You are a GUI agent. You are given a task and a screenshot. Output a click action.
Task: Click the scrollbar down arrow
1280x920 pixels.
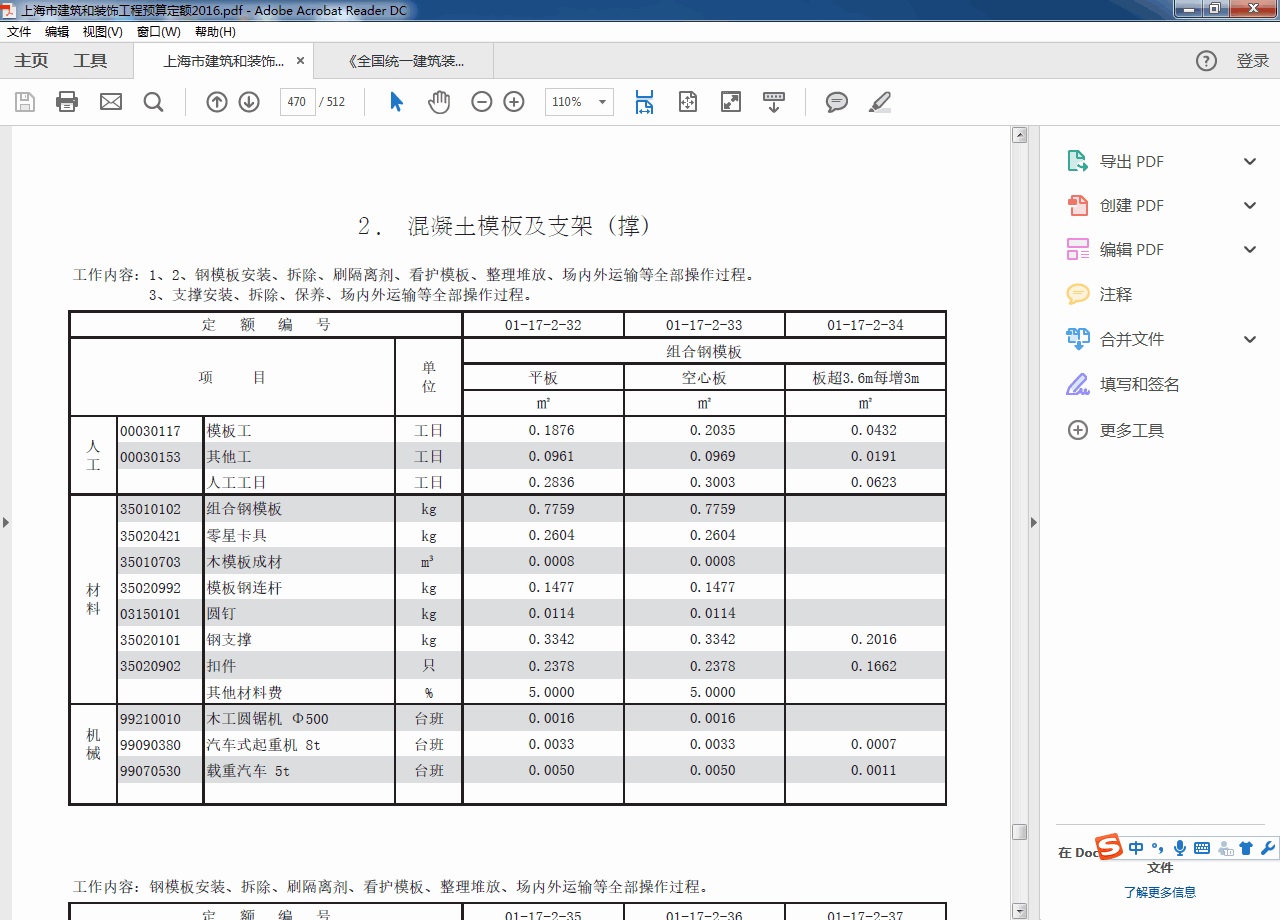[x=1019, y=910]
